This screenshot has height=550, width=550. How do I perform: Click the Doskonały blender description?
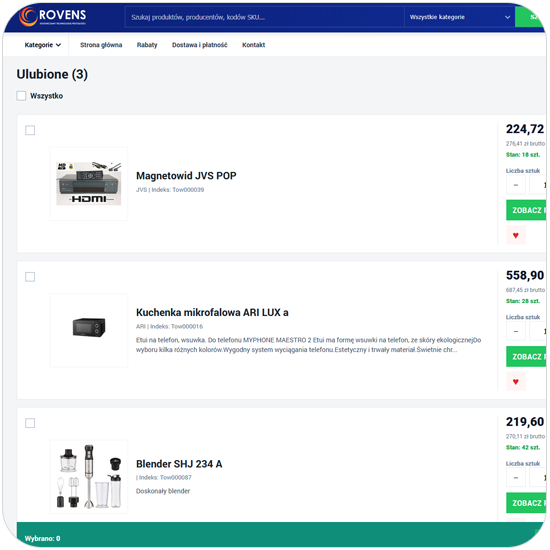tap(163, 491)
